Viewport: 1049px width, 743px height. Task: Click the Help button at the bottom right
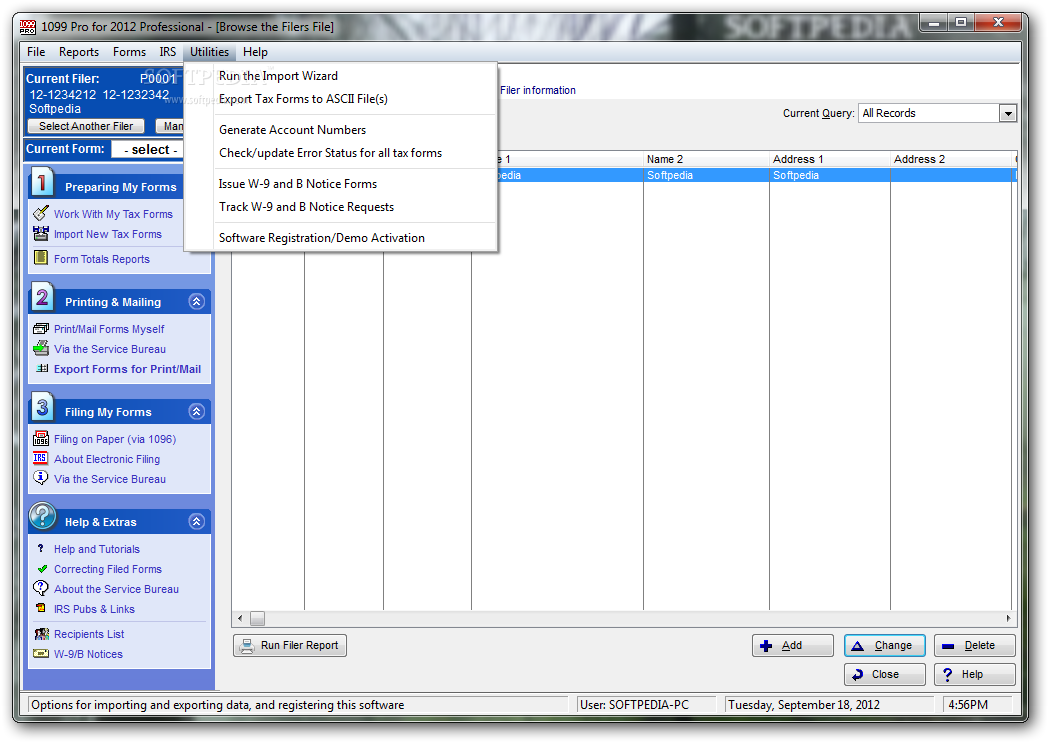[x=975, y=674]
